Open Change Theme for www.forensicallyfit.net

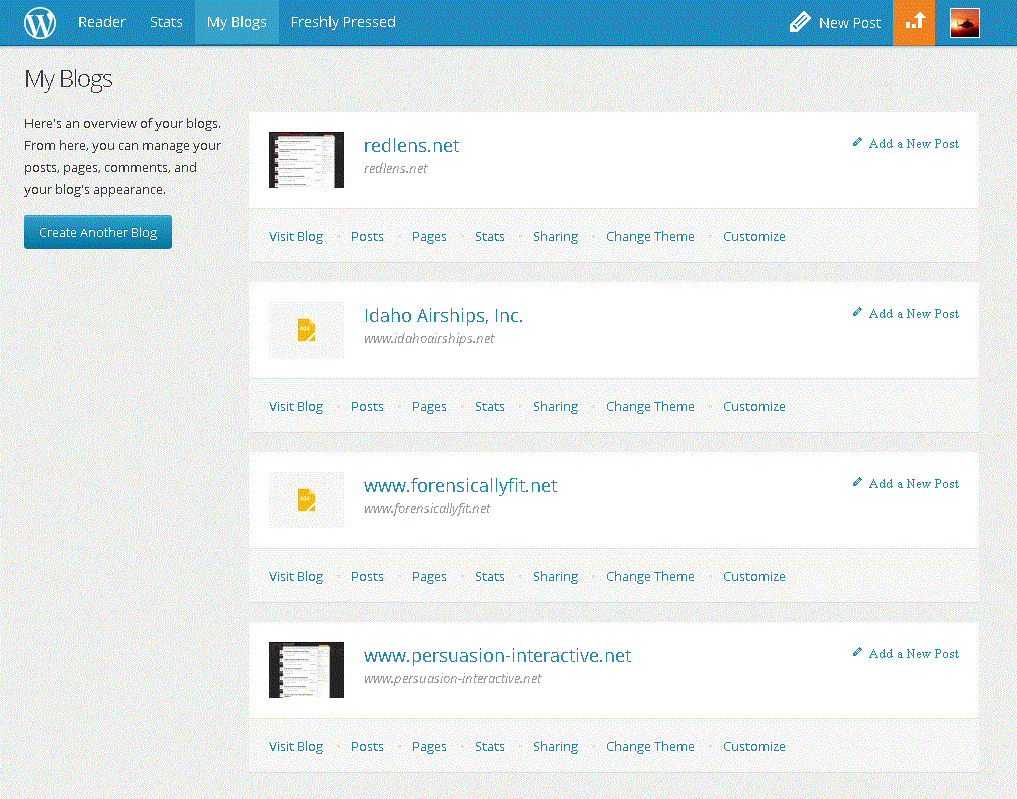650,577
